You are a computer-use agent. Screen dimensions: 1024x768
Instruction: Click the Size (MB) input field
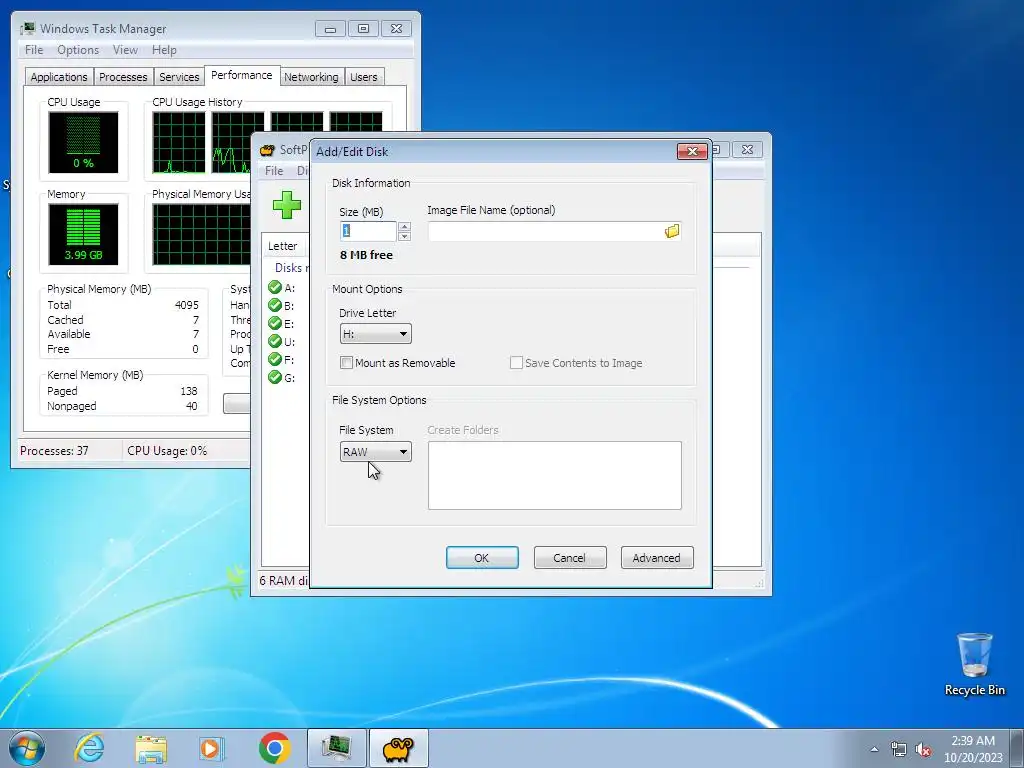click(x=368, y=231)
